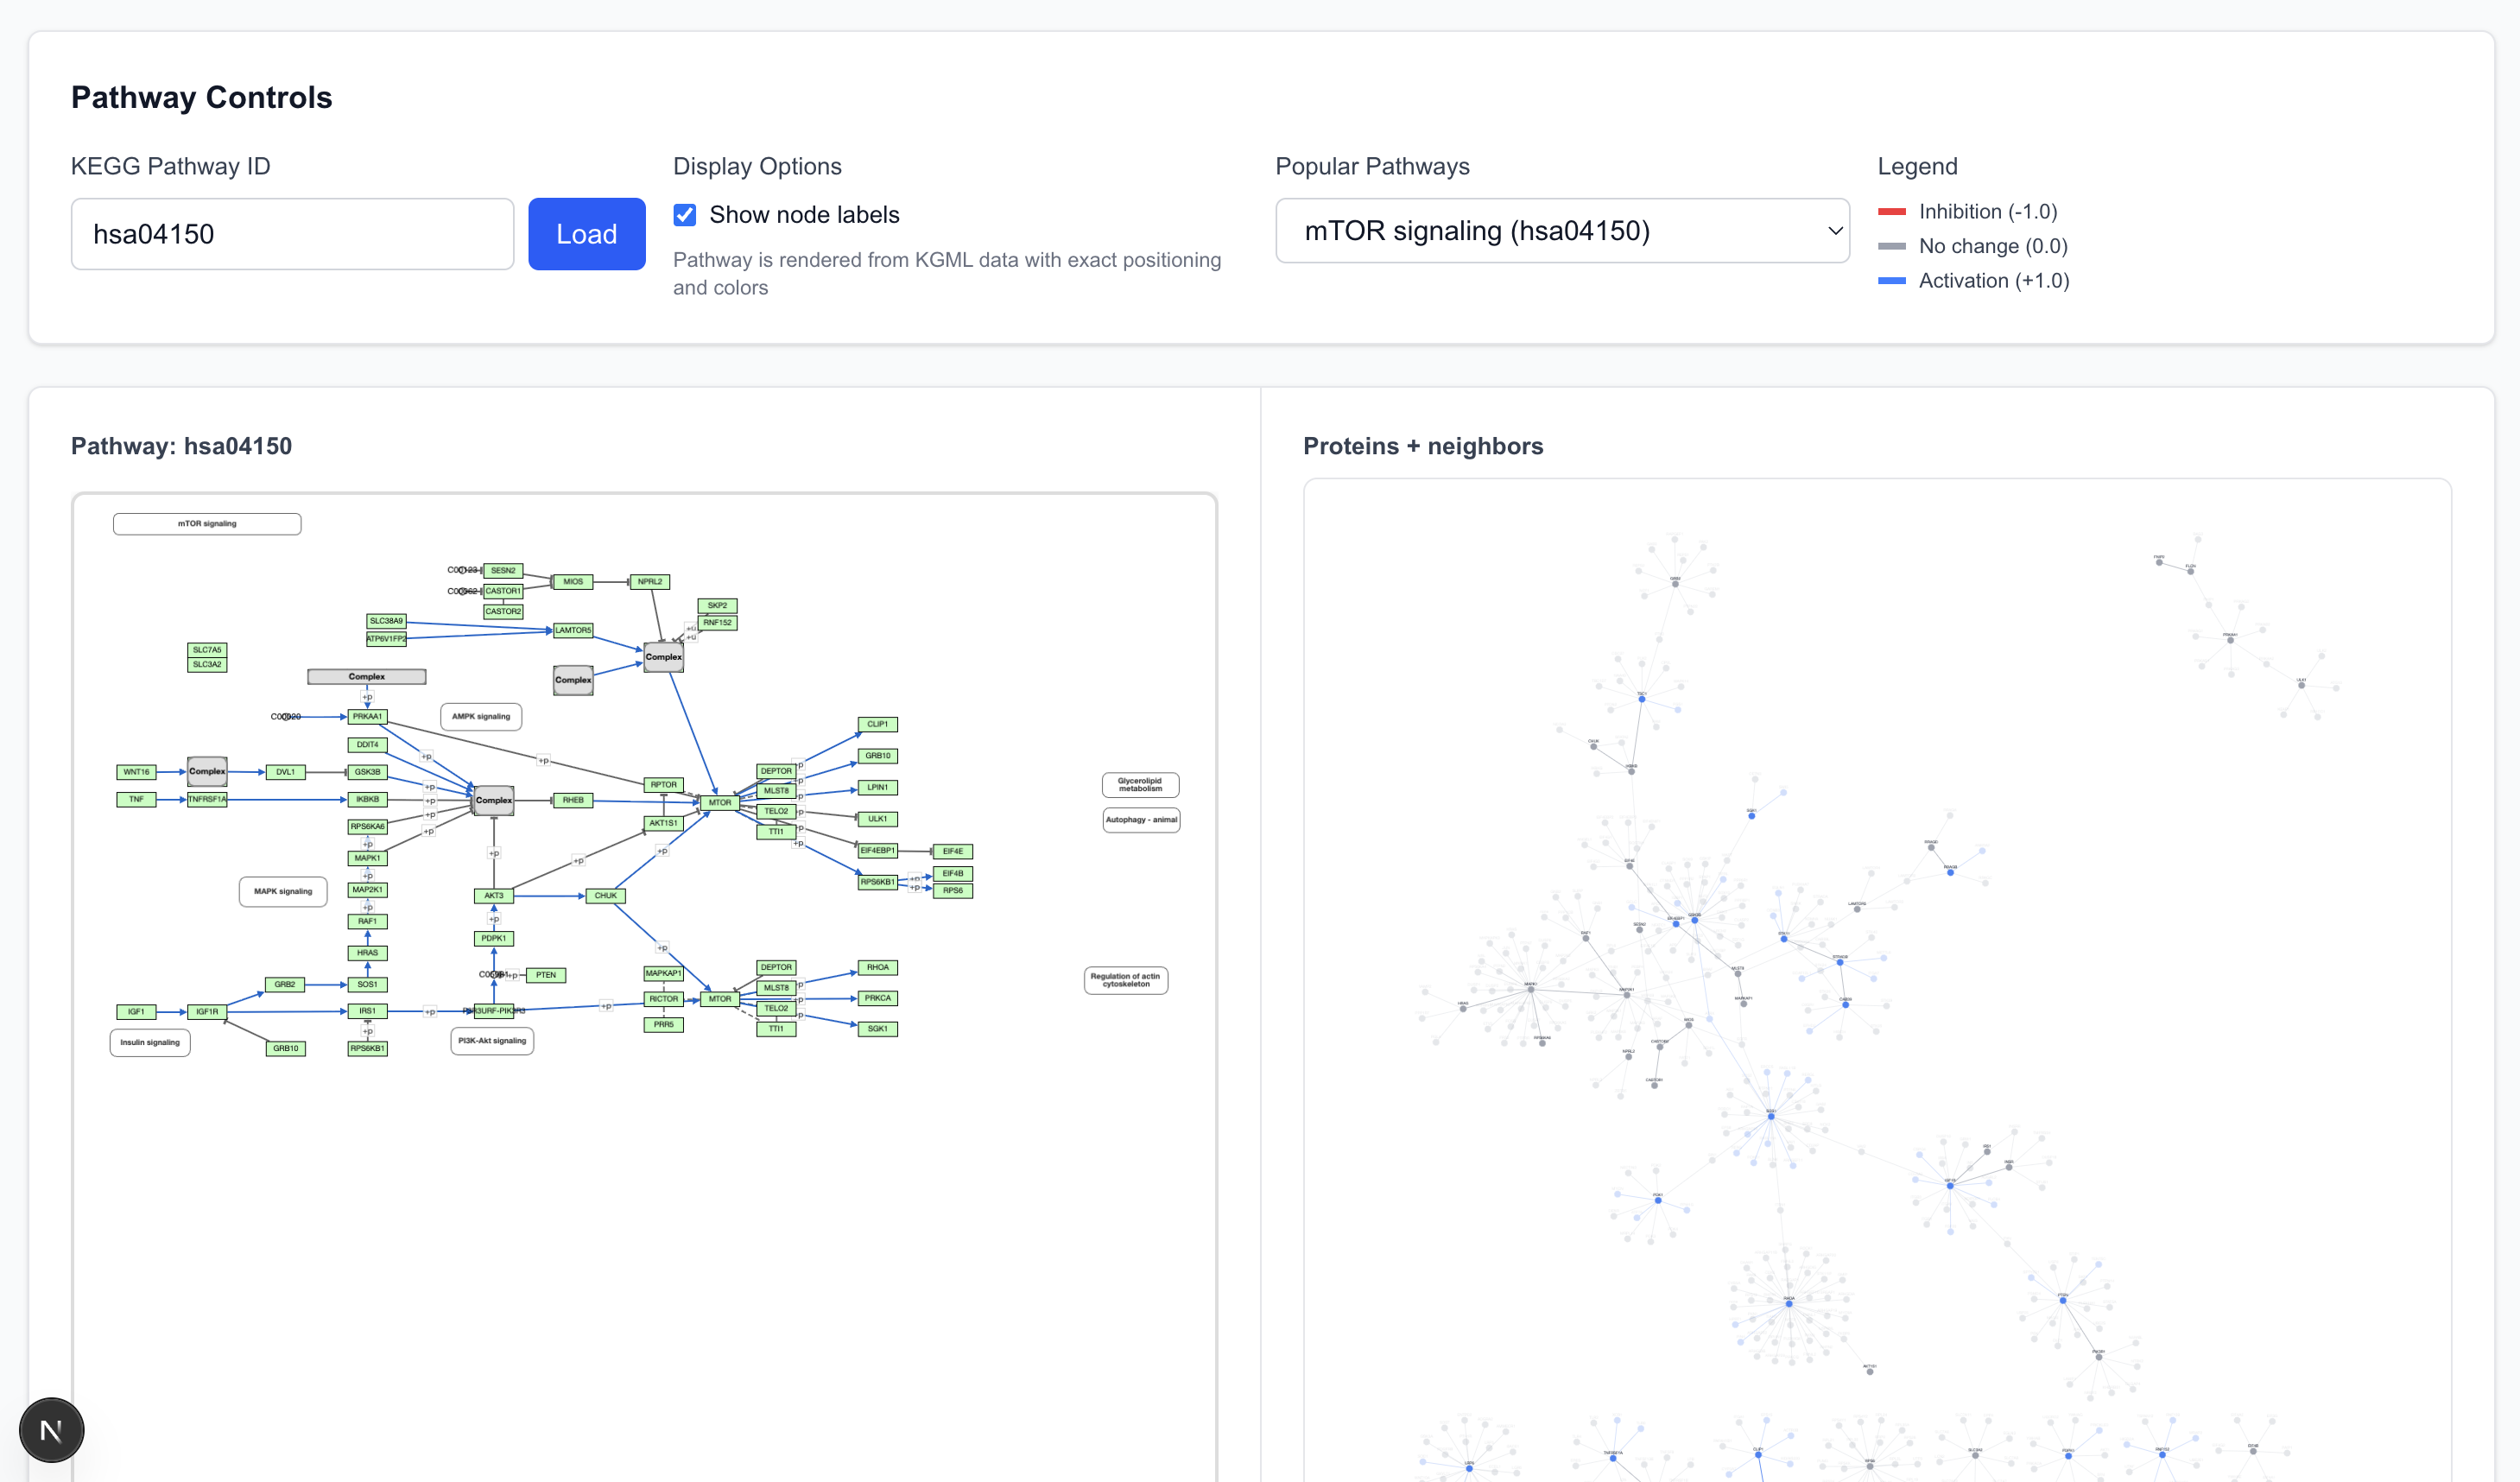Select the PTEN gene node
2520x1482 pixels.
[546, 975]
